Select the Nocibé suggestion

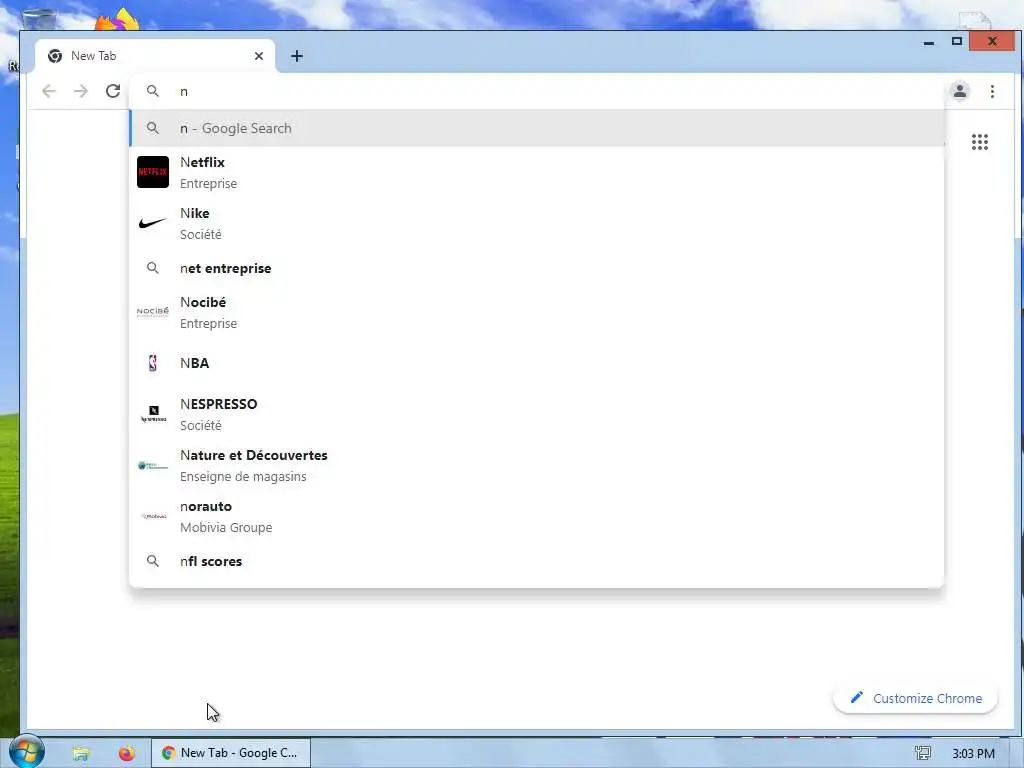(537, 312)
